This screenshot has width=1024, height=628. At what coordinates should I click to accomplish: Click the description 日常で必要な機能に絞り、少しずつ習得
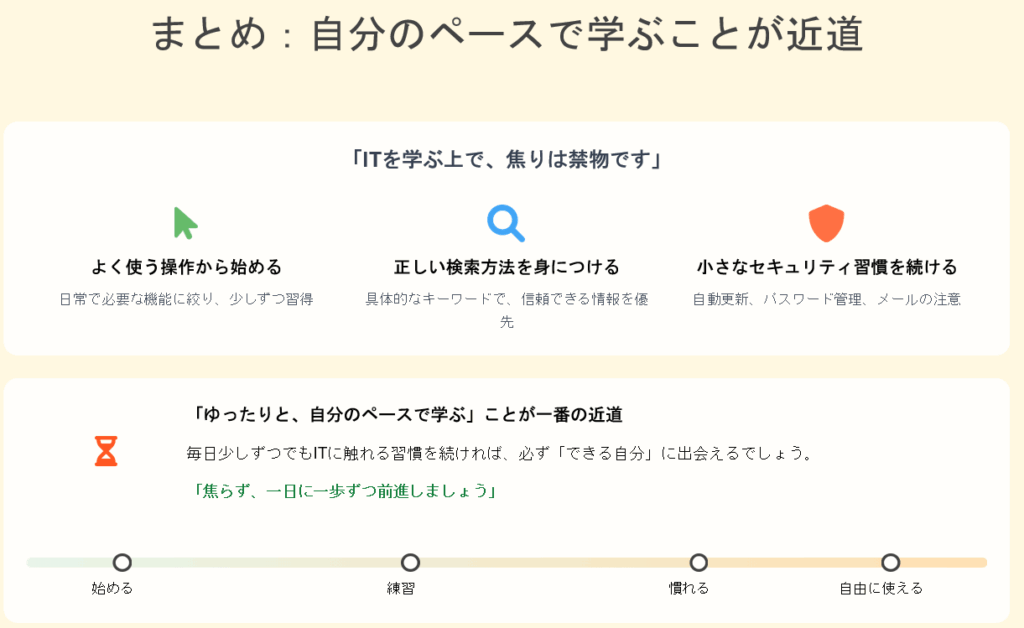pos(186,299)
